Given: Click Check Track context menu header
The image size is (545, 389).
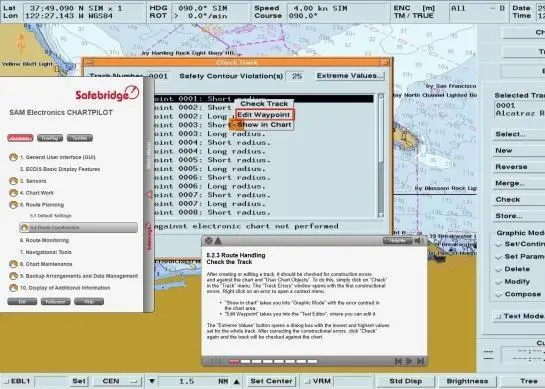Looking at the screenshot, I should coord(265,104).
